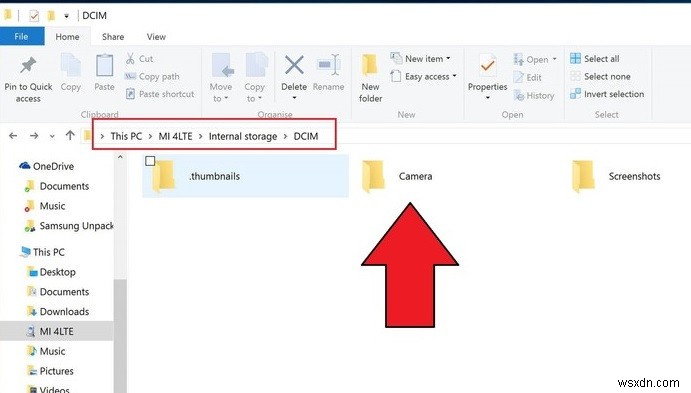Expand the Move to dropdown arrow
The height and width of the screenshot is (393, 691).
(226, 98)
